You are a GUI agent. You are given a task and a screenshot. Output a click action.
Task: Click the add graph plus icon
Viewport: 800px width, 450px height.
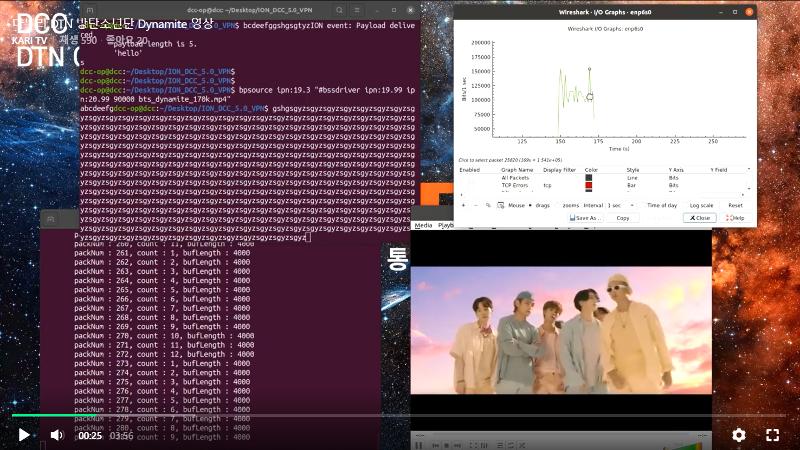click(x=462, y=205)
